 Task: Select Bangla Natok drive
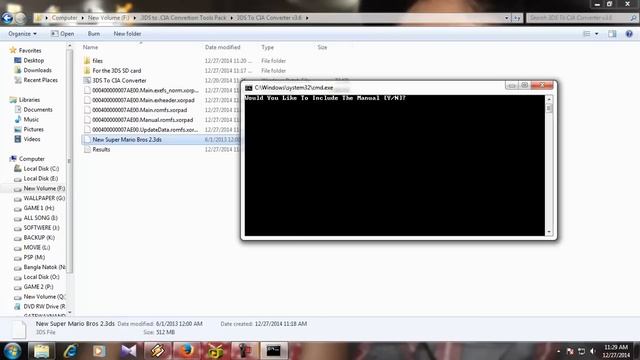point(44,267)
